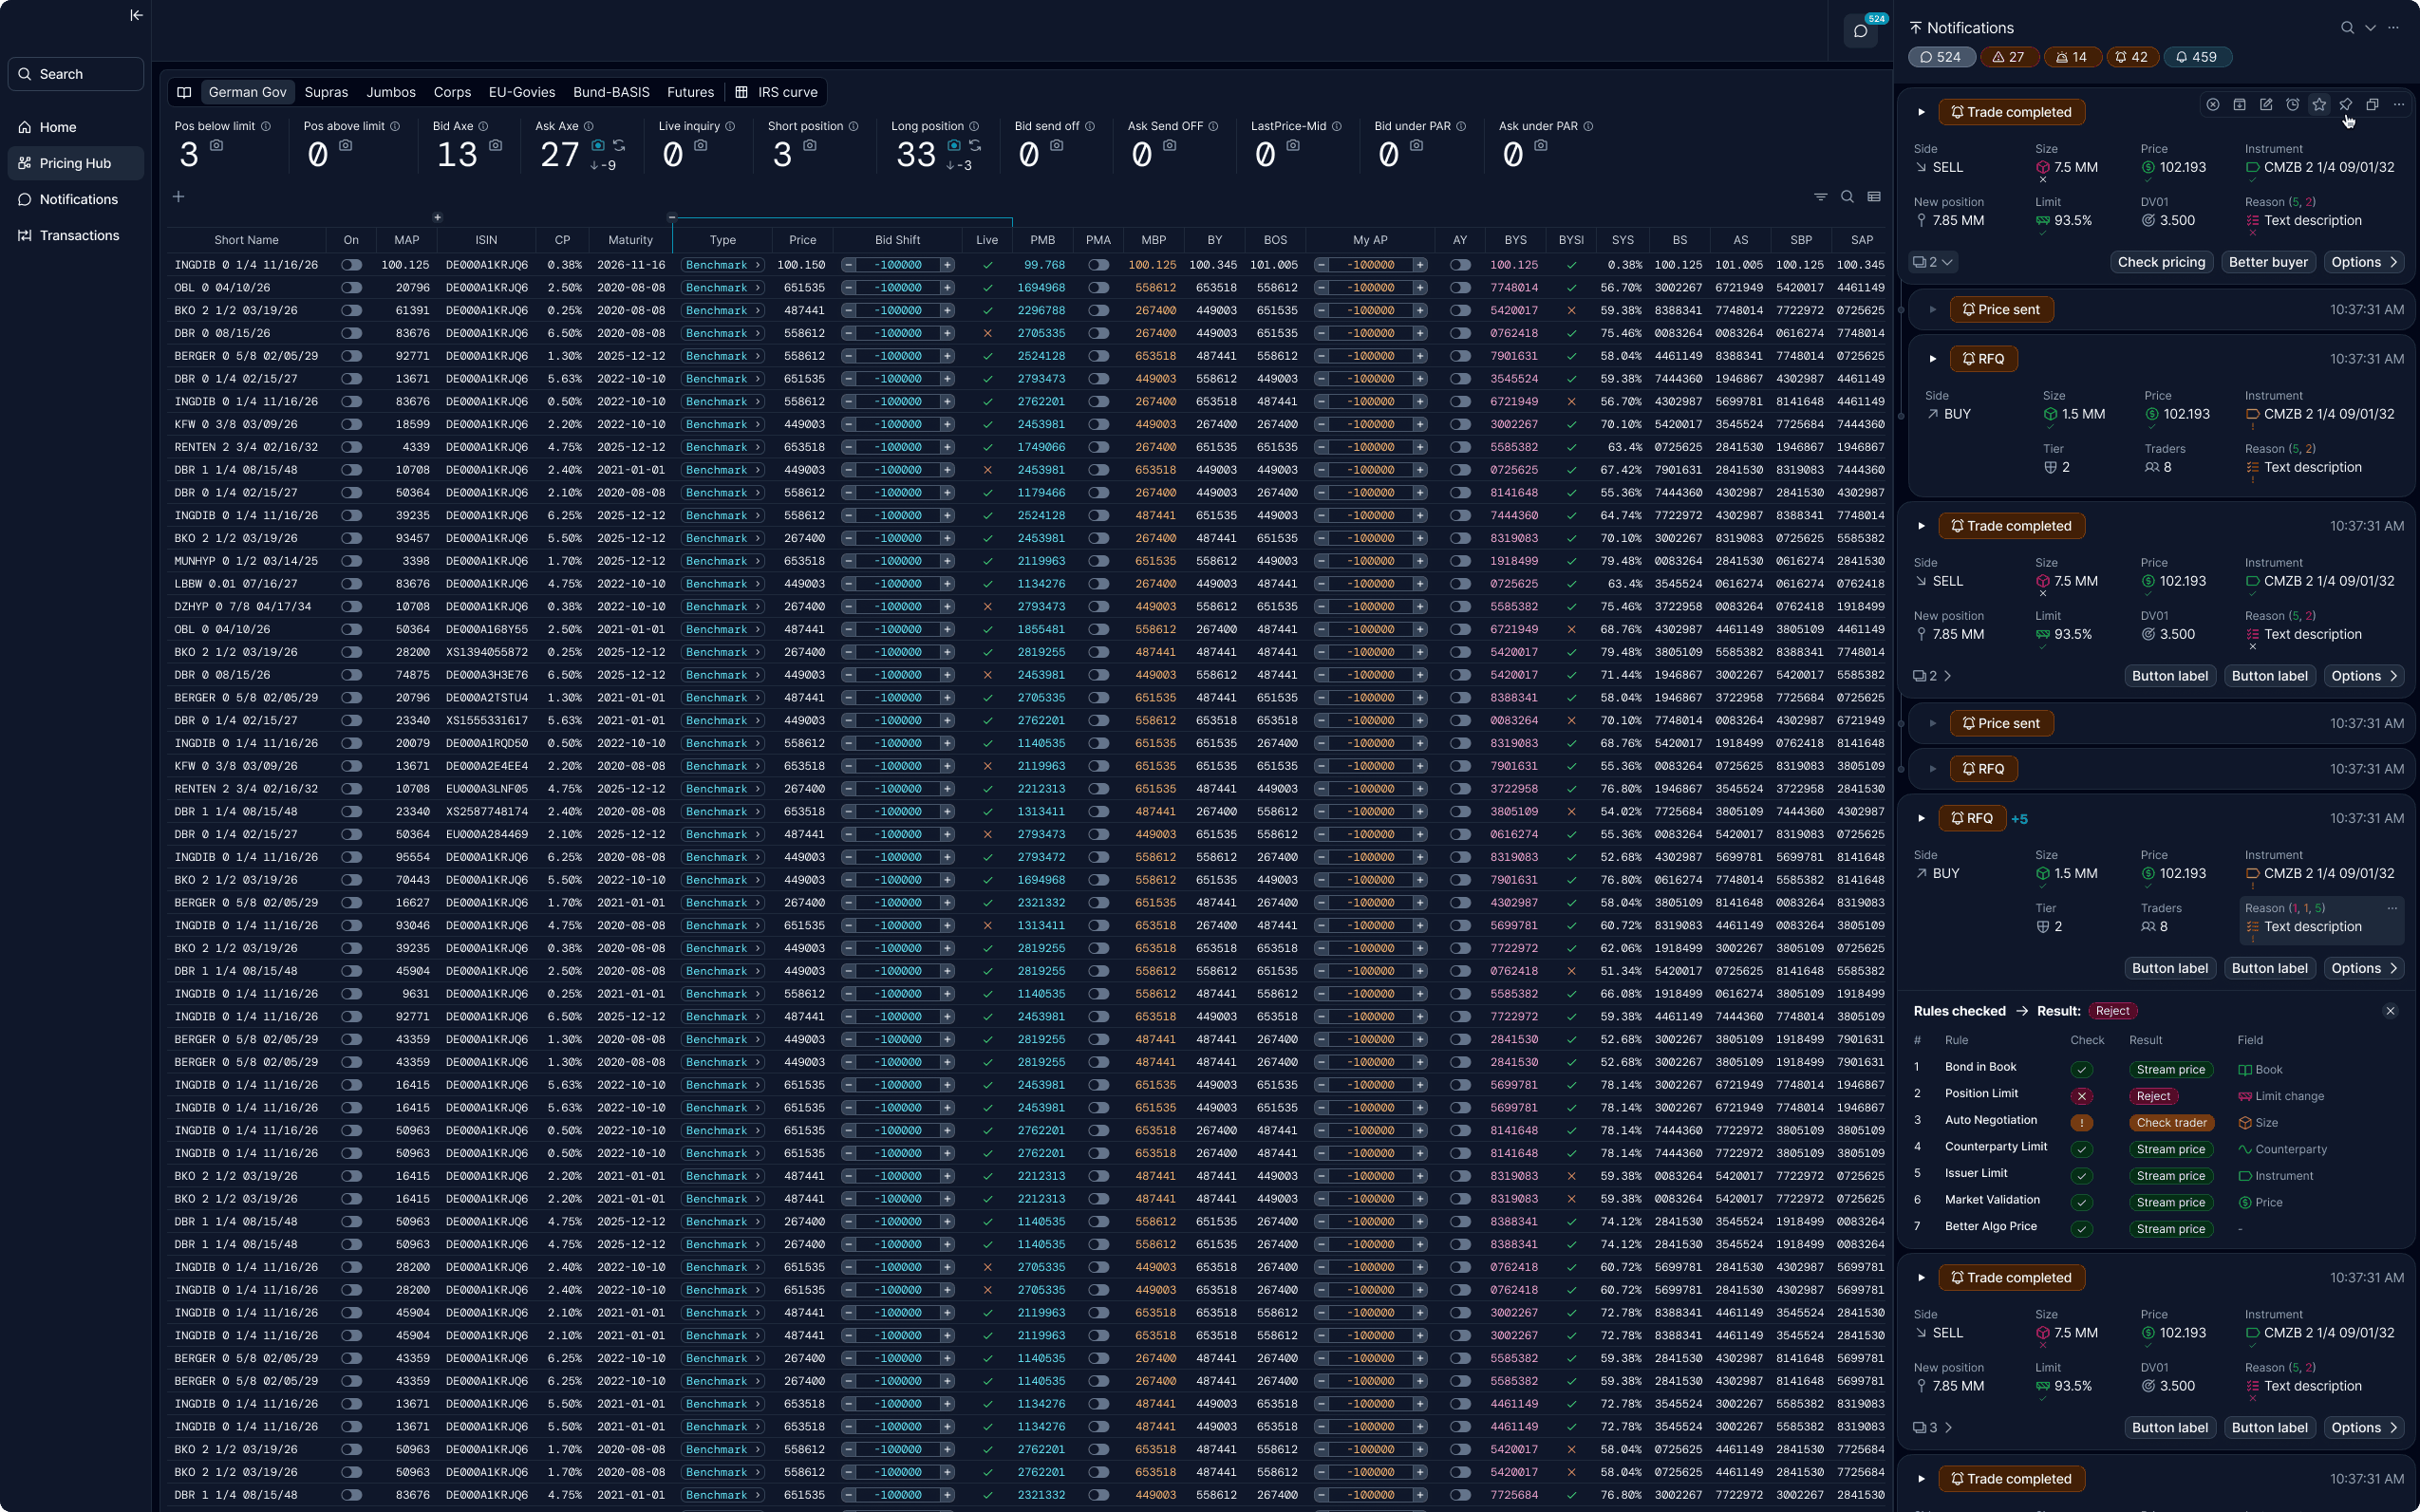This screenshot has height=1512, width=2420.
Task: Switch to the Bund-BASIS tab
Action: click(x=611, y=92)
